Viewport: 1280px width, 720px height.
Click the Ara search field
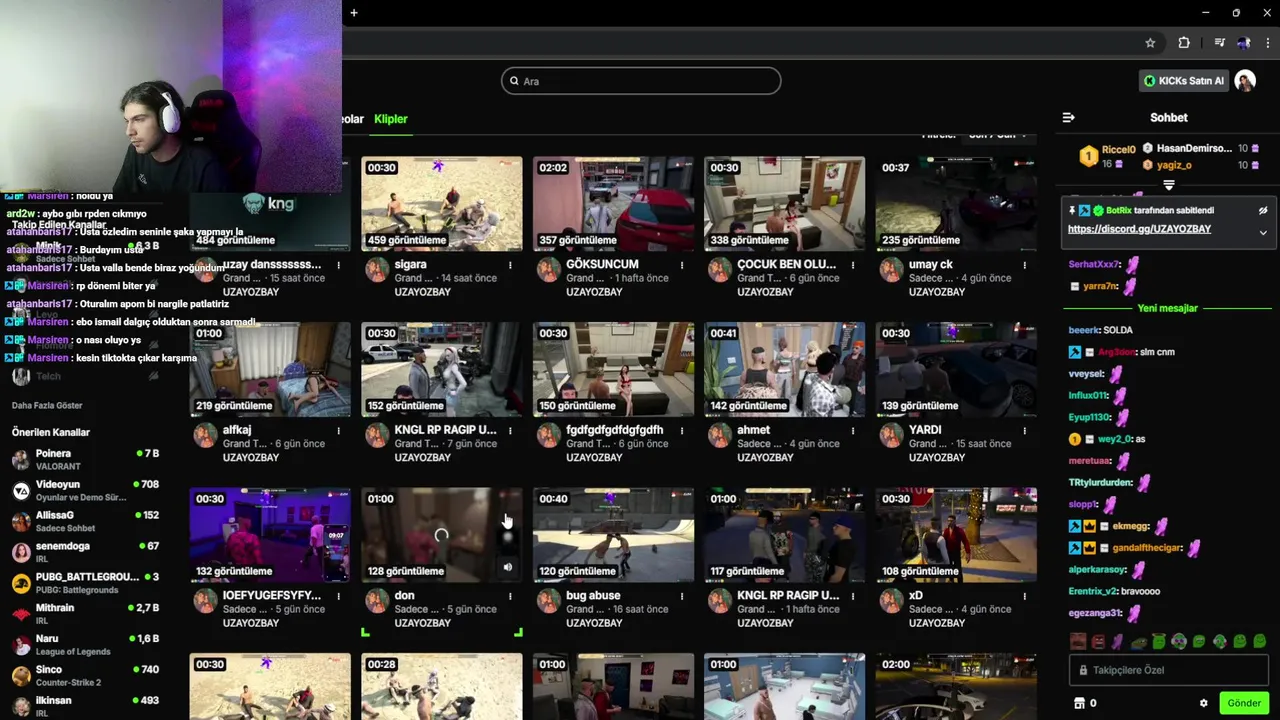[641, 81]
